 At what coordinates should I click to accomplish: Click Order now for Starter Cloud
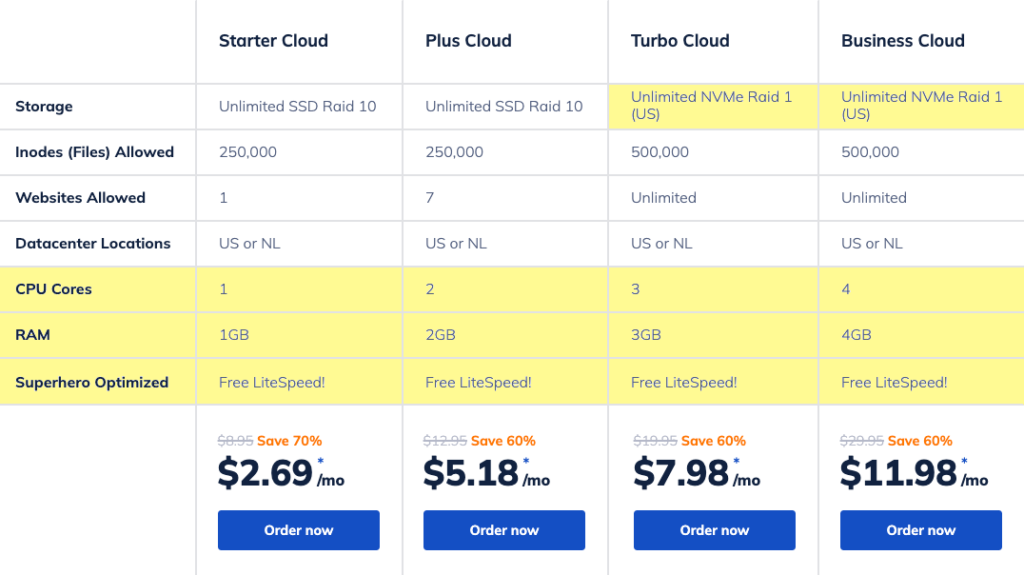coord(298,530)
